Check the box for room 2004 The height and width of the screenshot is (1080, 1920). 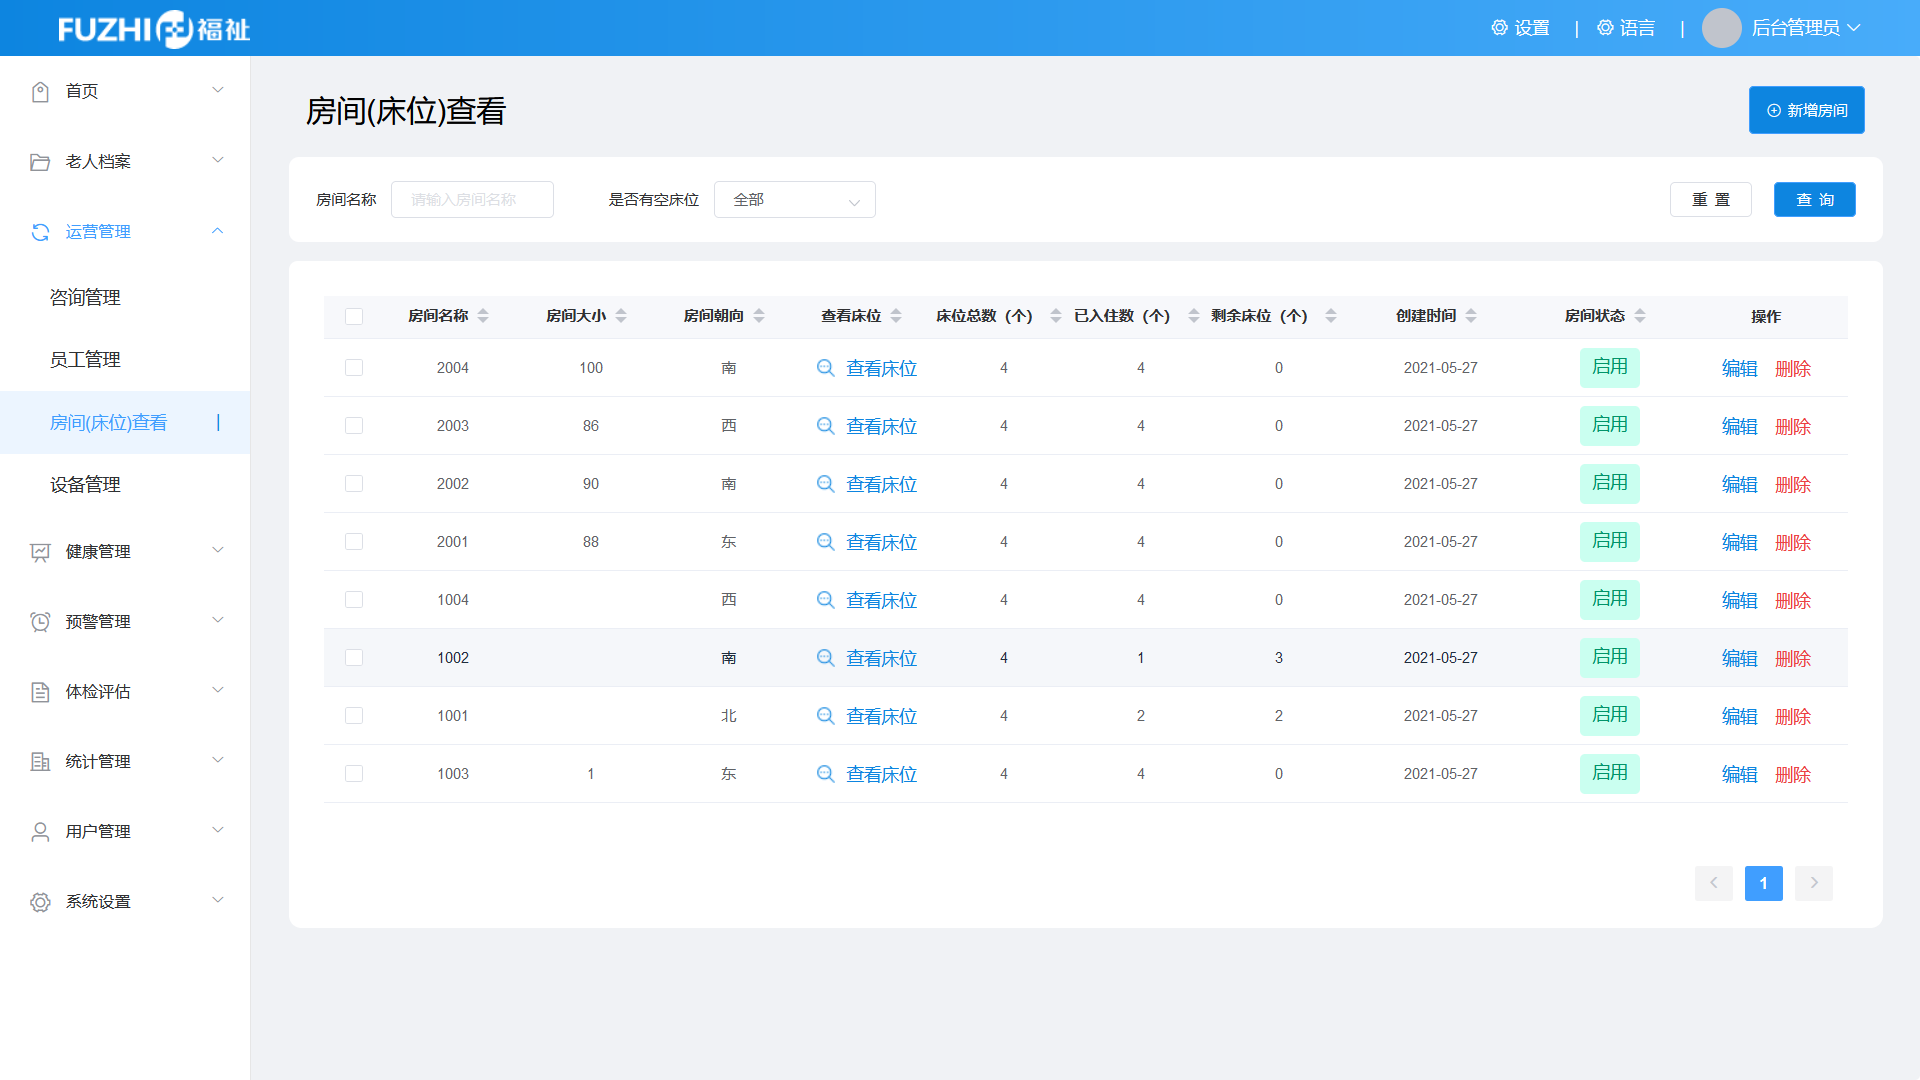(x=354, y=368)
